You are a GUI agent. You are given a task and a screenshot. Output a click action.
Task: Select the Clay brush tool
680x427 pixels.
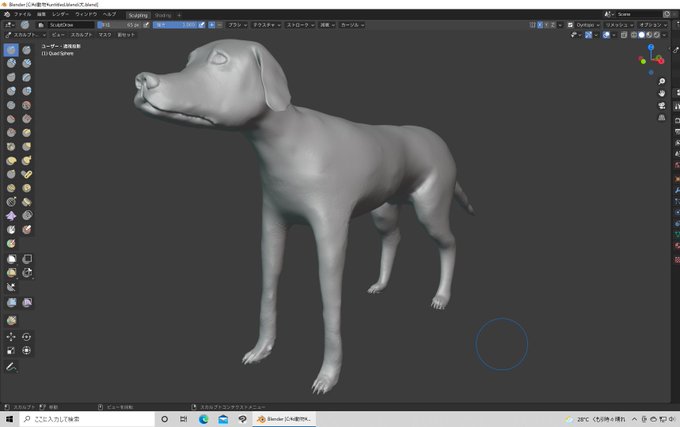[11, 64]
